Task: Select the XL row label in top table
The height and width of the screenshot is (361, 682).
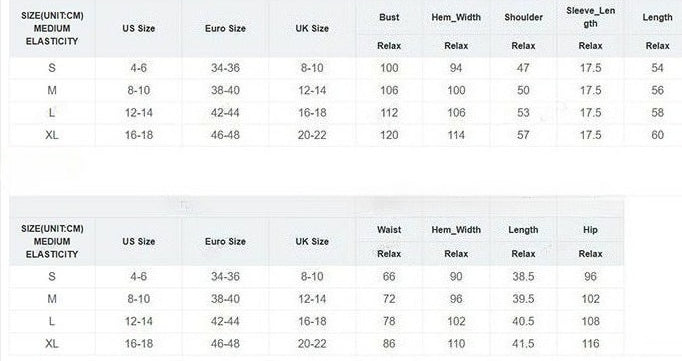Action: tap(52, 135)
